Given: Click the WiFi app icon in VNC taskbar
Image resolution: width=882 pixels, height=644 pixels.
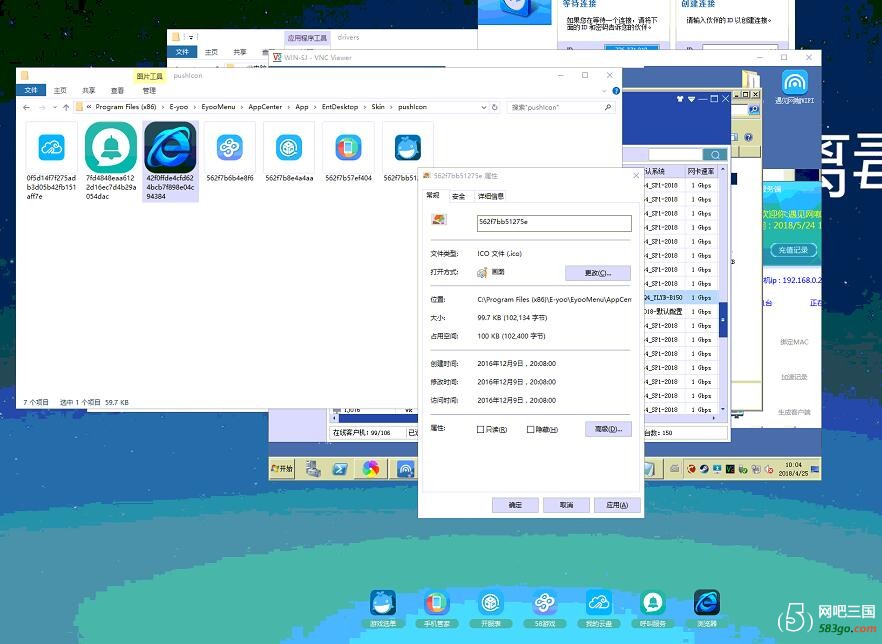Looking at the screenshot, I should [x=405, y=469].
